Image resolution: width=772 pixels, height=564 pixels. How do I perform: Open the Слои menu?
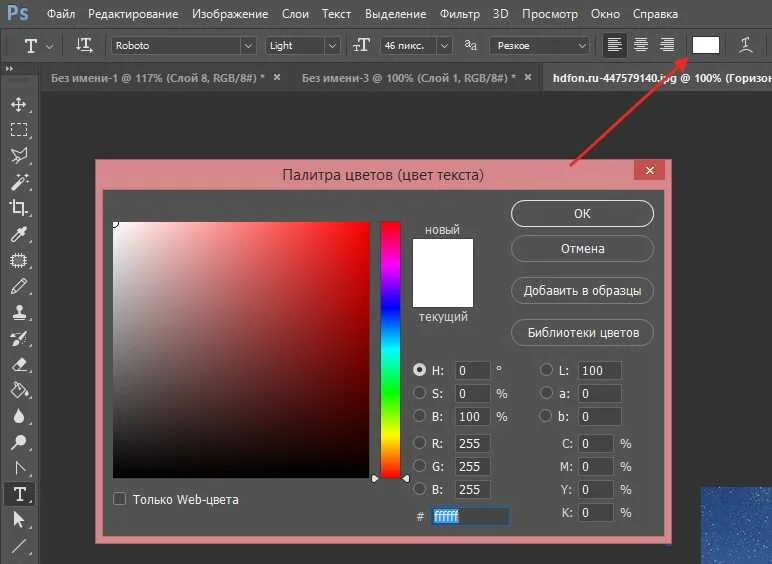coord(295,14)
